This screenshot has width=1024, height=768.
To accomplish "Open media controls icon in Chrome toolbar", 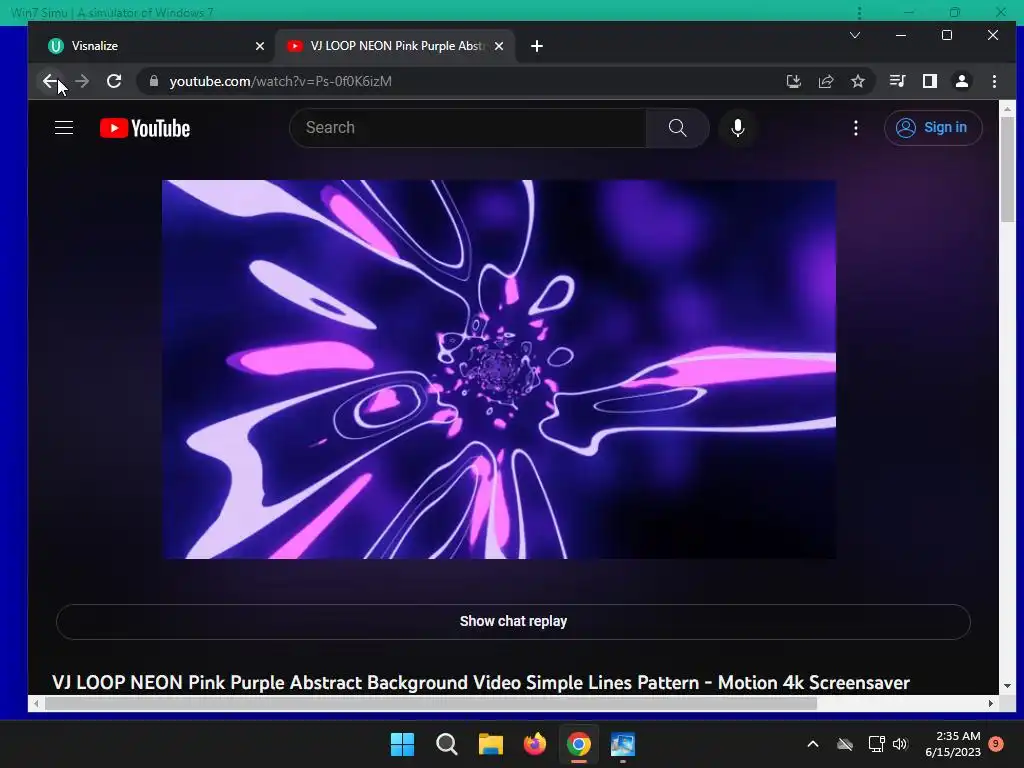I will click(897, 81).
